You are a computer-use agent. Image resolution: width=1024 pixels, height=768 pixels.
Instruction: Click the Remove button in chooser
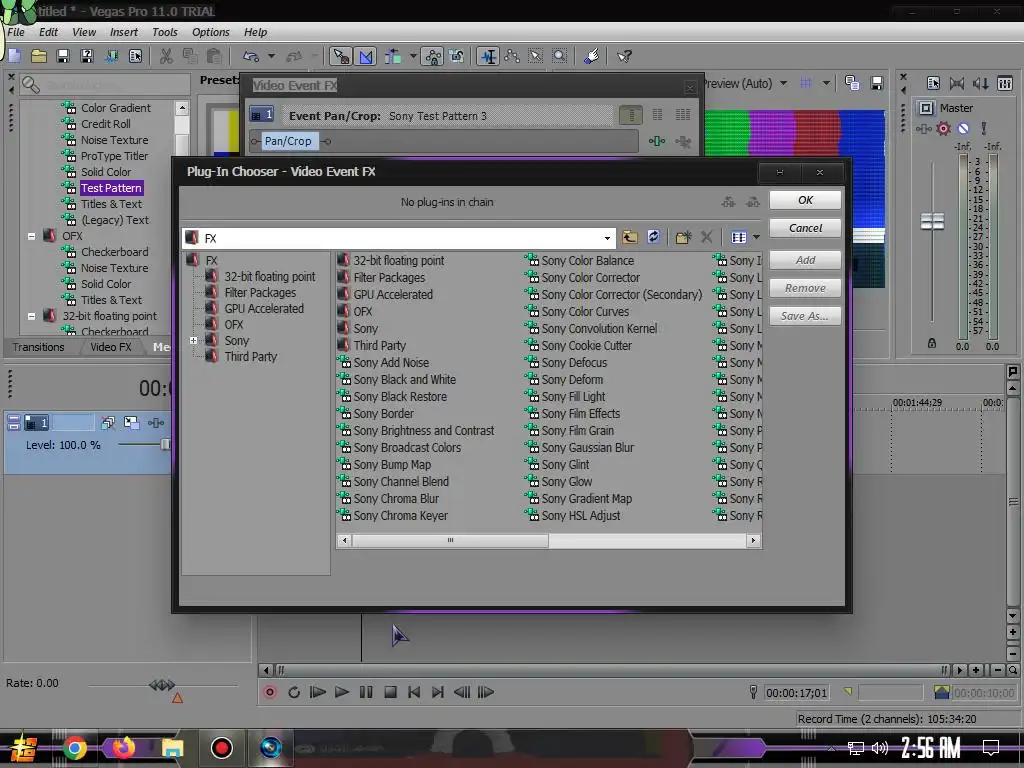click(x=805, y=288)
